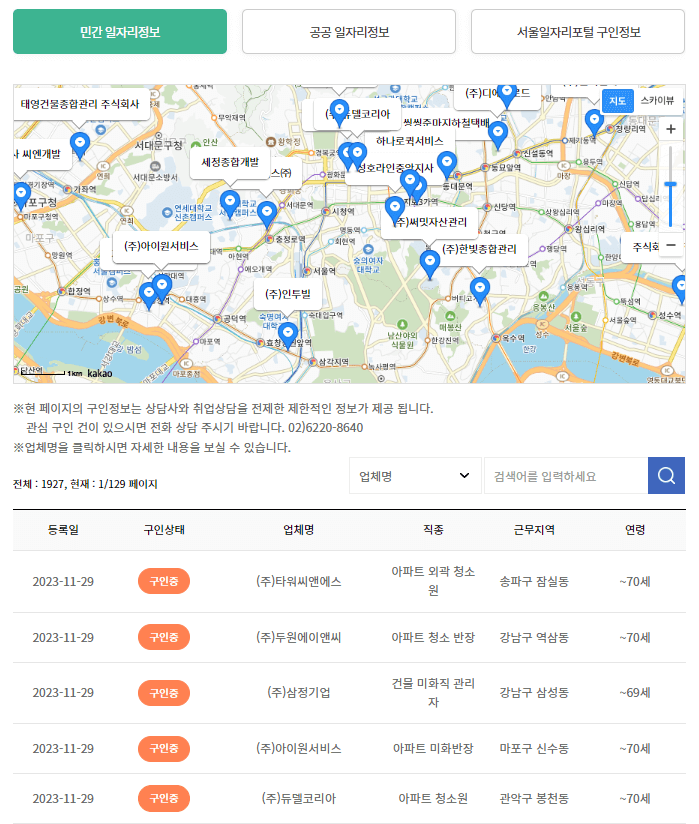Click the blue magnifier search button
Image resolution: width=699 pixels, height=824 pixels.
(x=666, y=476)
